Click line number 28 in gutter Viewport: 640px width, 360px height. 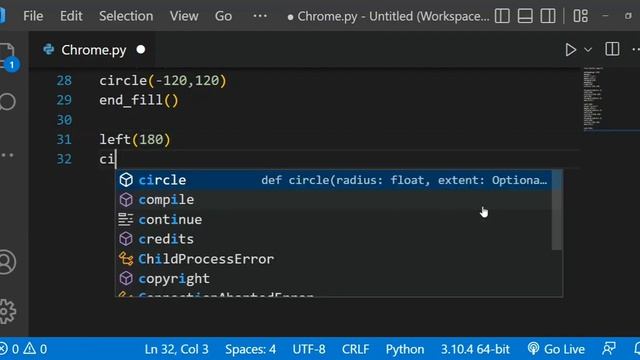click(x=64, y=80)
